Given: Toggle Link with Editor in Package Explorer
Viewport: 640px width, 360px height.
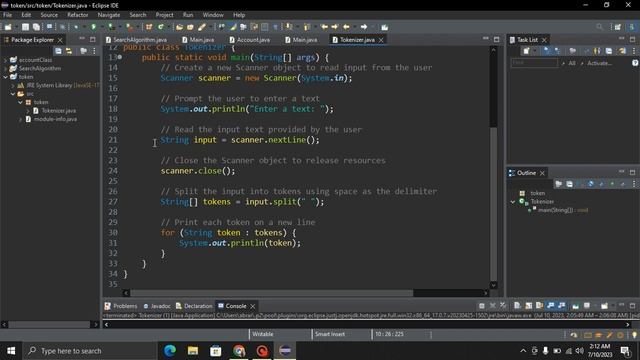Looking at the screenshot, I should (x=69, y=51).
